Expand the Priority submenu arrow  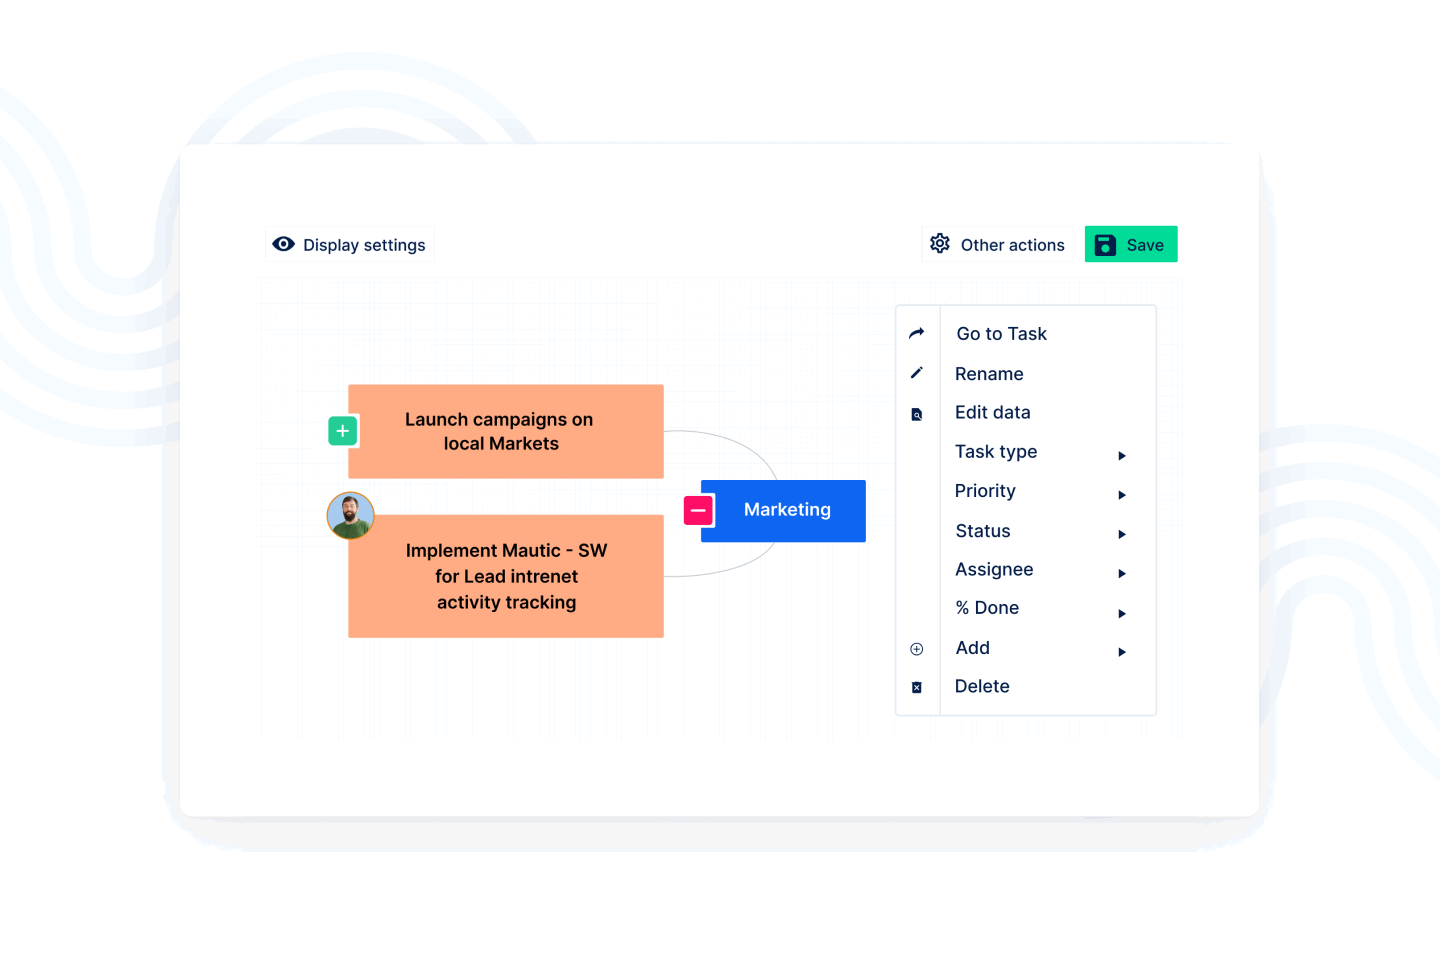pyautogui.click(x=1122, y=495)
